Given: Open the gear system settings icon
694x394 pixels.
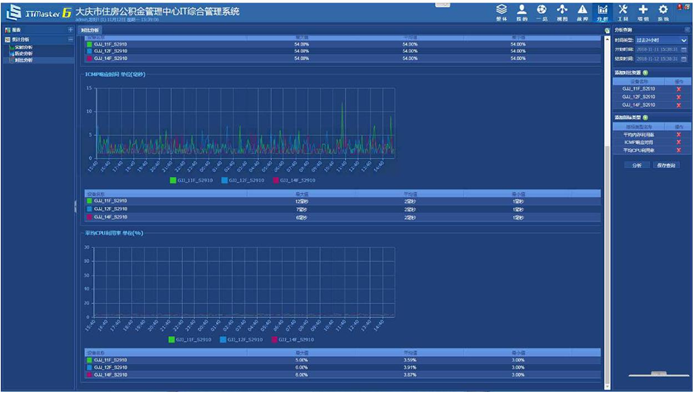Looking at the screenshot, I should [663, 12].
